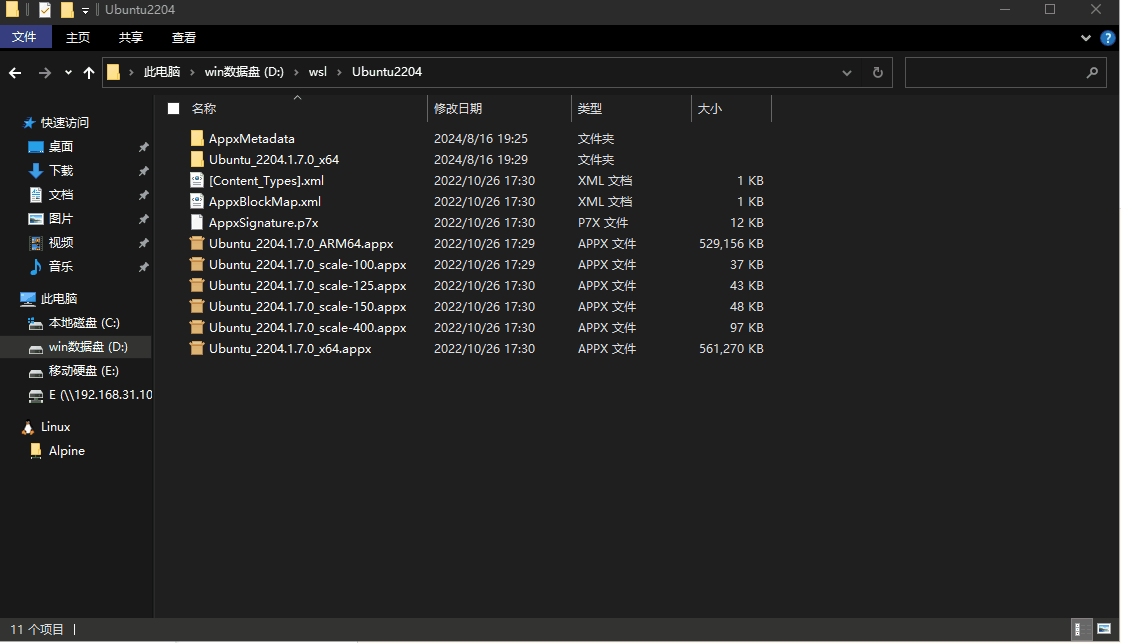The image size is (1121, 643).
Task: Select the scale-150.appx package icon
Action: tap(197, 306)
